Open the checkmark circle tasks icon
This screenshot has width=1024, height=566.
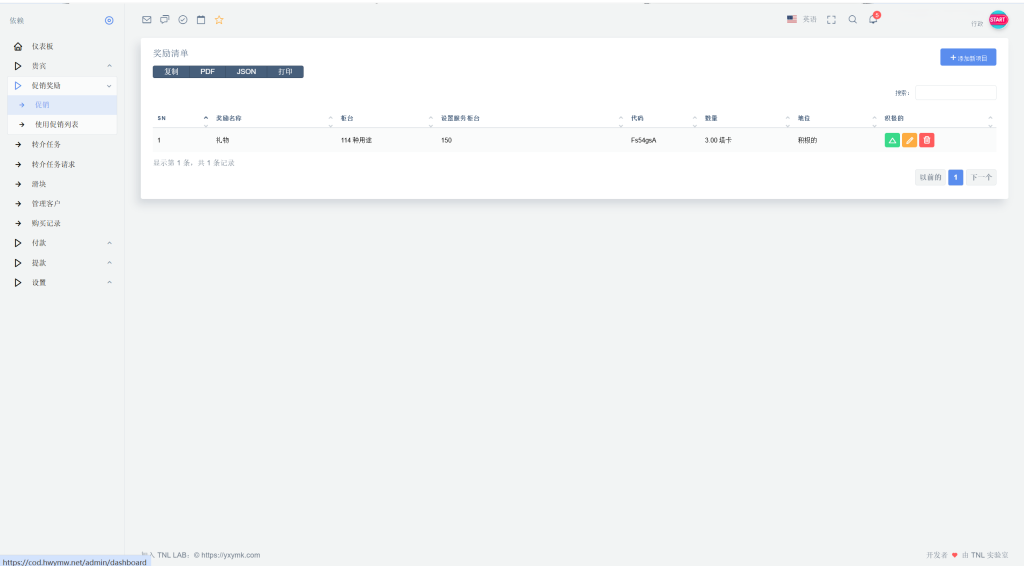click(183, 20)
